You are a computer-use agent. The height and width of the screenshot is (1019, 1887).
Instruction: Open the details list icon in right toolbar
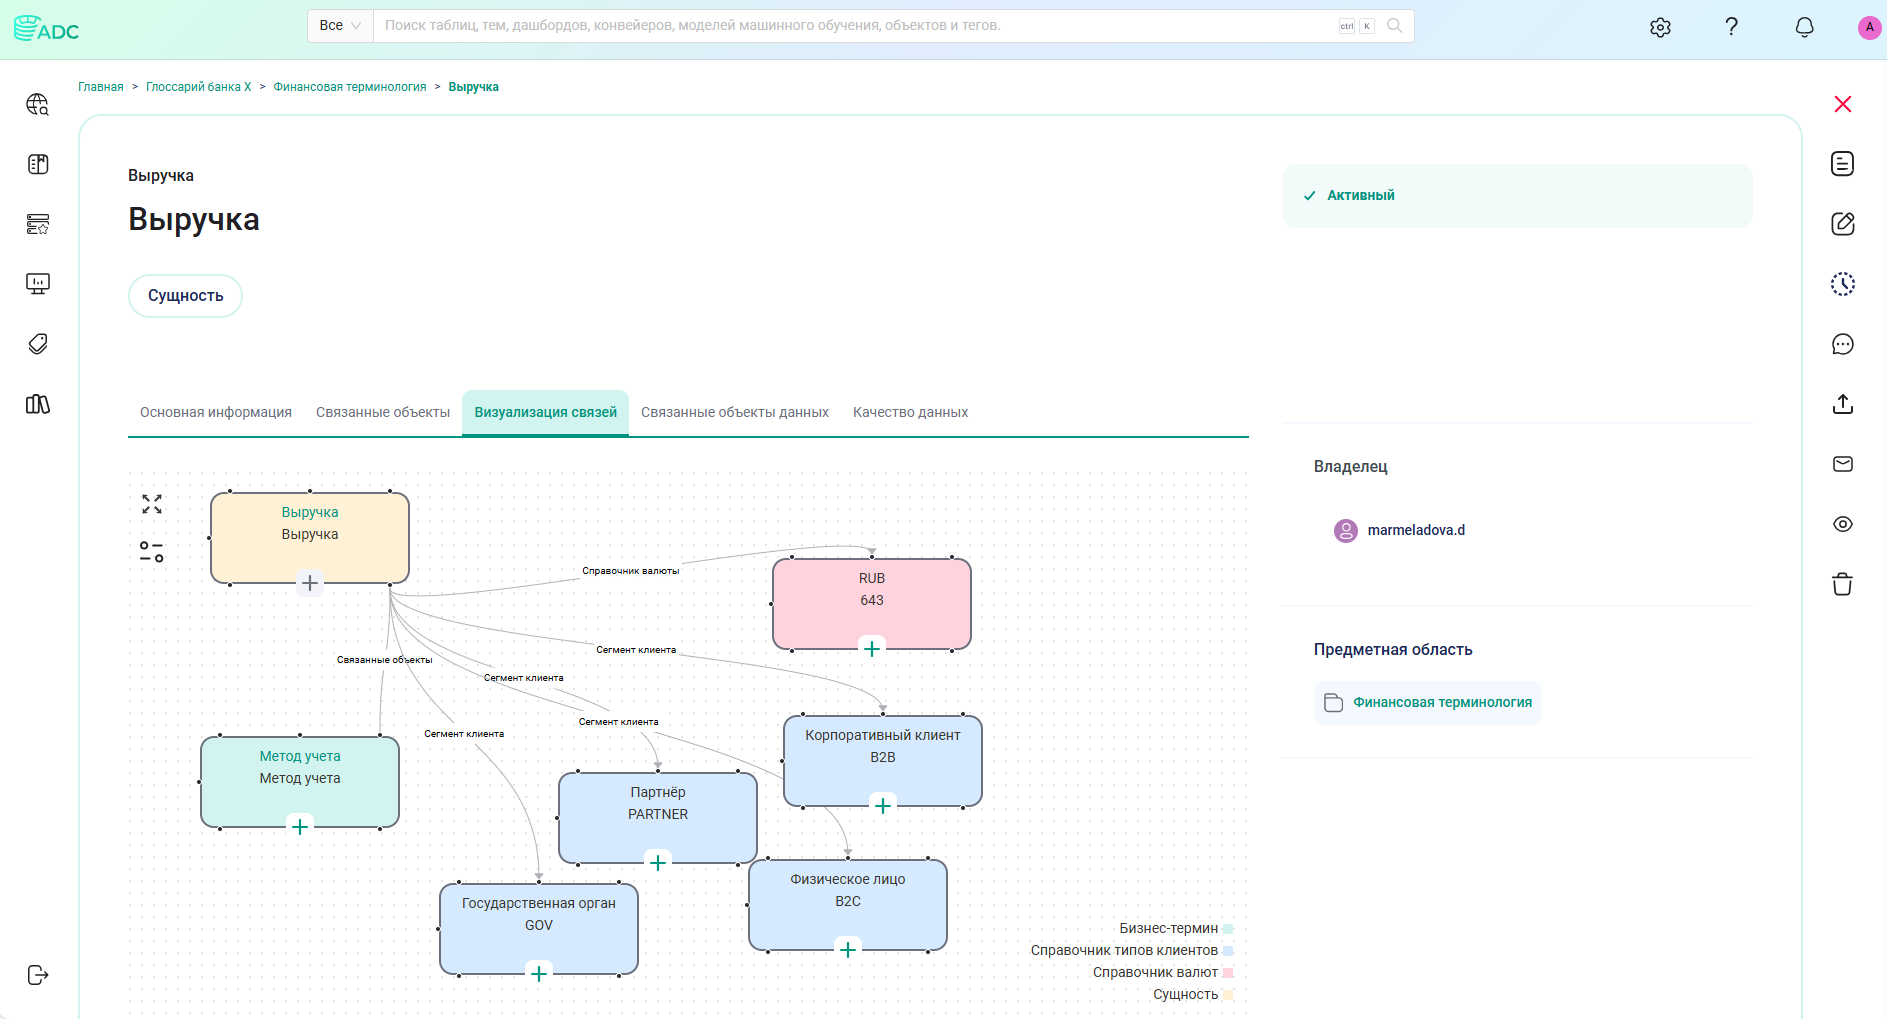point(1843,164)
